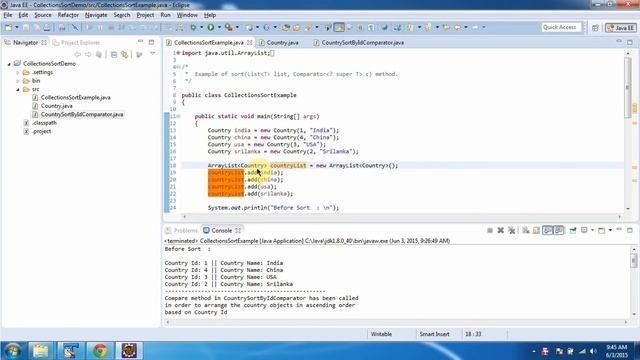Click the Terminate stop icon in Console

[x=490, y=231]
